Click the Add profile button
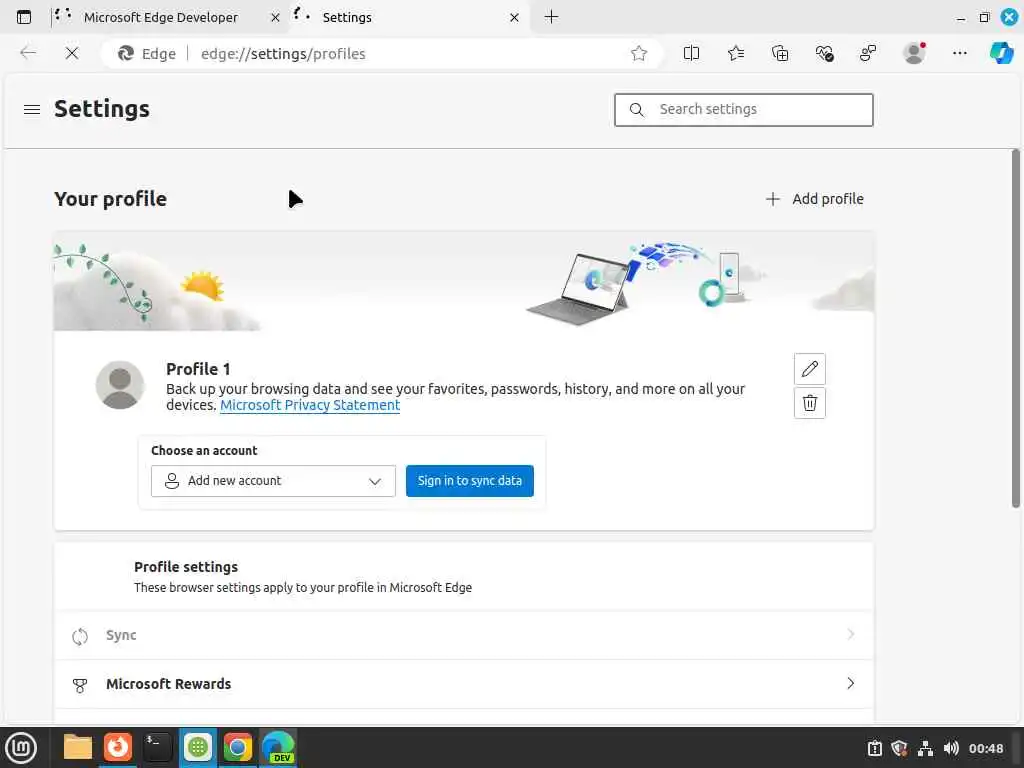This screenshot has height=768, width=1024. 815,199
